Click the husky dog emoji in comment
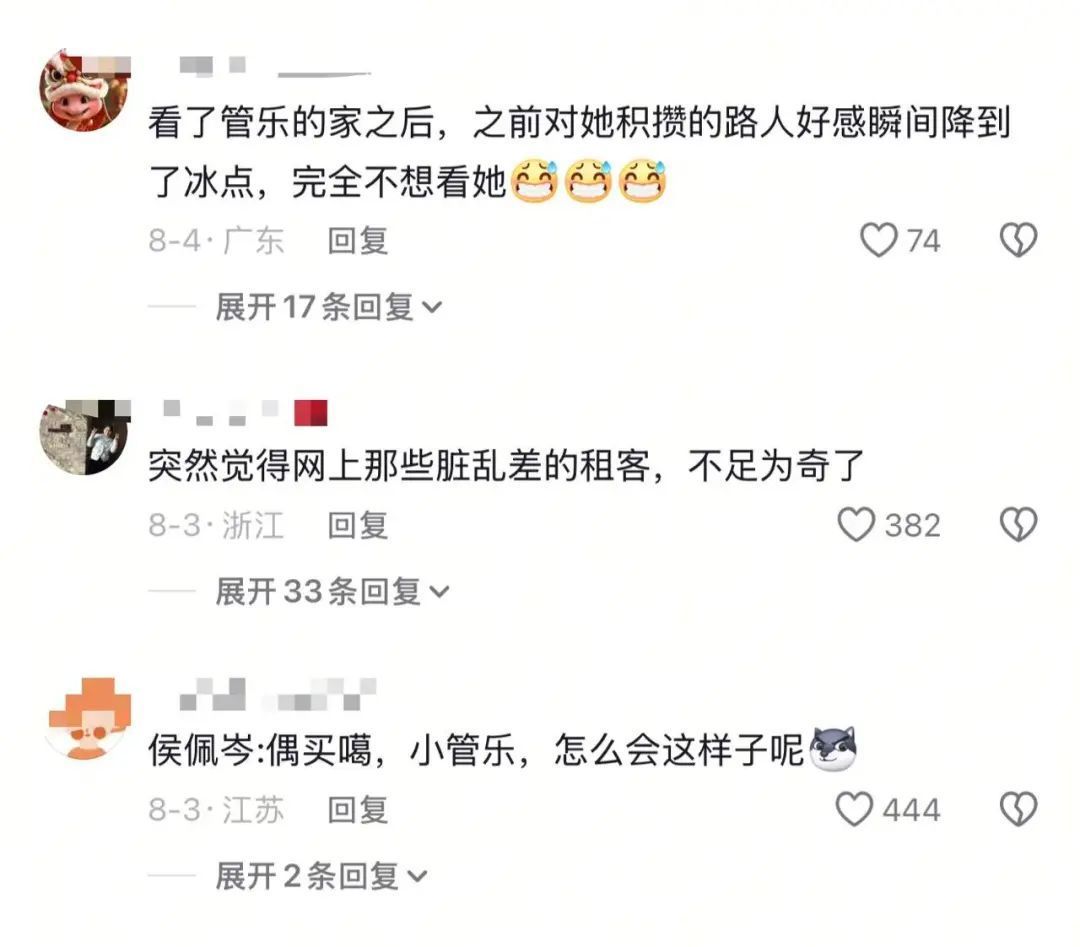 pos(832,749)
